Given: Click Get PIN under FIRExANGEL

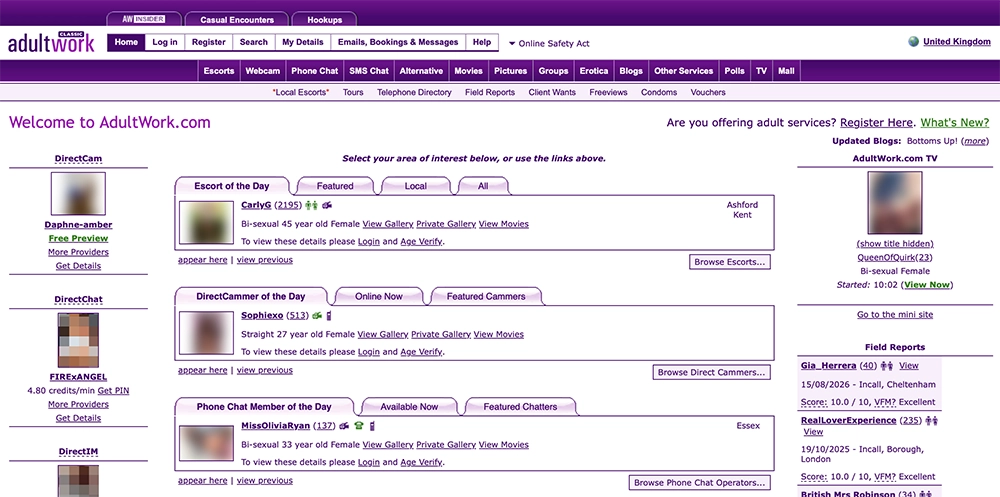Looking at the screenshot, I should point(114,390).
